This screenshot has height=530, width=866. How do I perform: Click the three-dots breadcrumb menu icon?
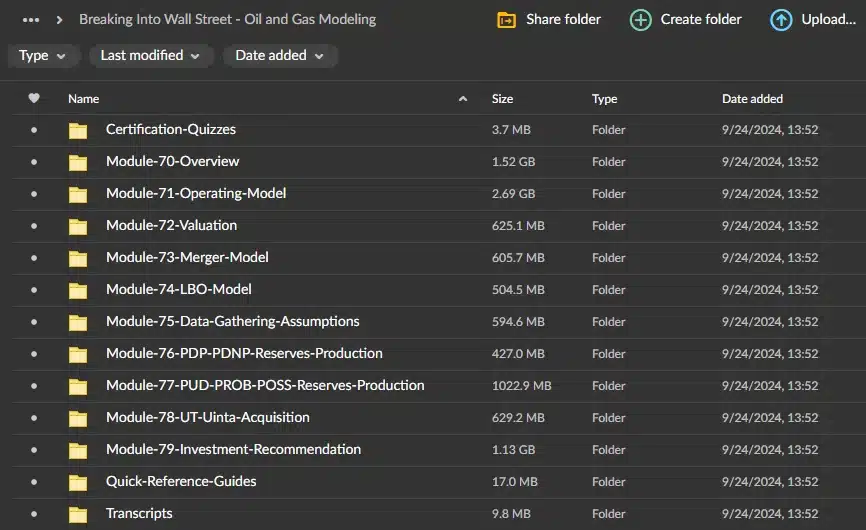pos(31,20)
